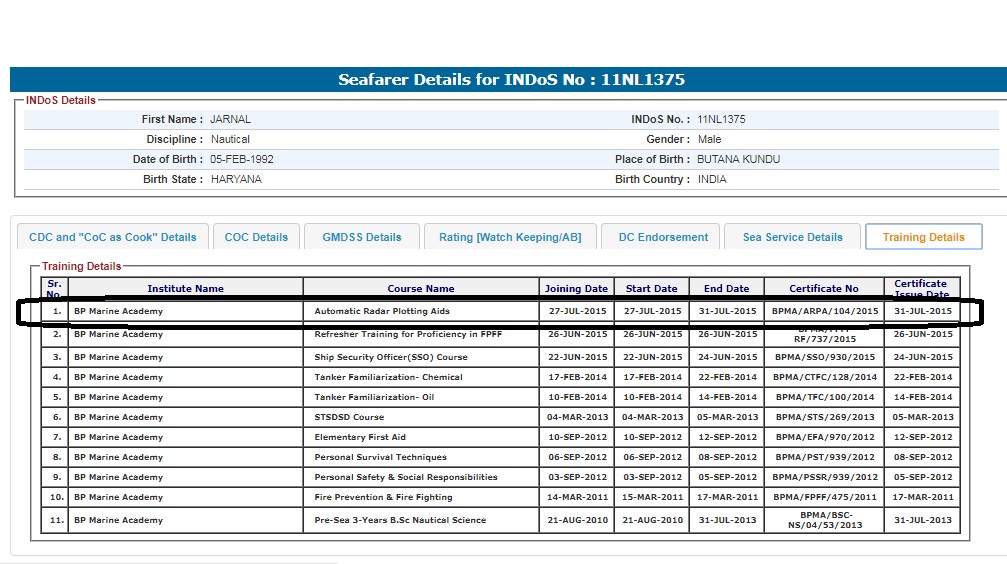This screenshot has width=1007, height=564.
Task: Open the GMDSS Details tab
Action: (362, 237)
